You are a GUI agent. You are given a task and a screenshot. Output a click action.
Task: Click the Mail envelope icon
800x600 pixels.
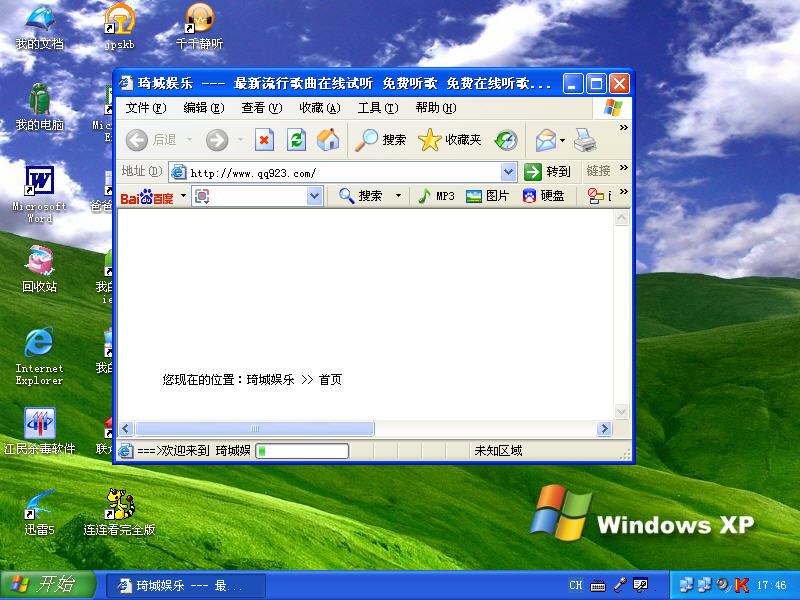click(545, 140)
